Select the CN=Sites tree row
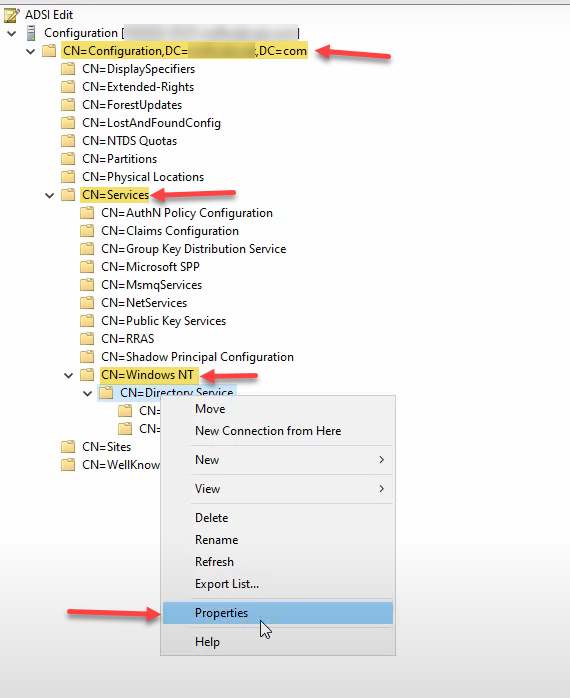The width and height of the screenshot is (570, 698). [106, 447]
